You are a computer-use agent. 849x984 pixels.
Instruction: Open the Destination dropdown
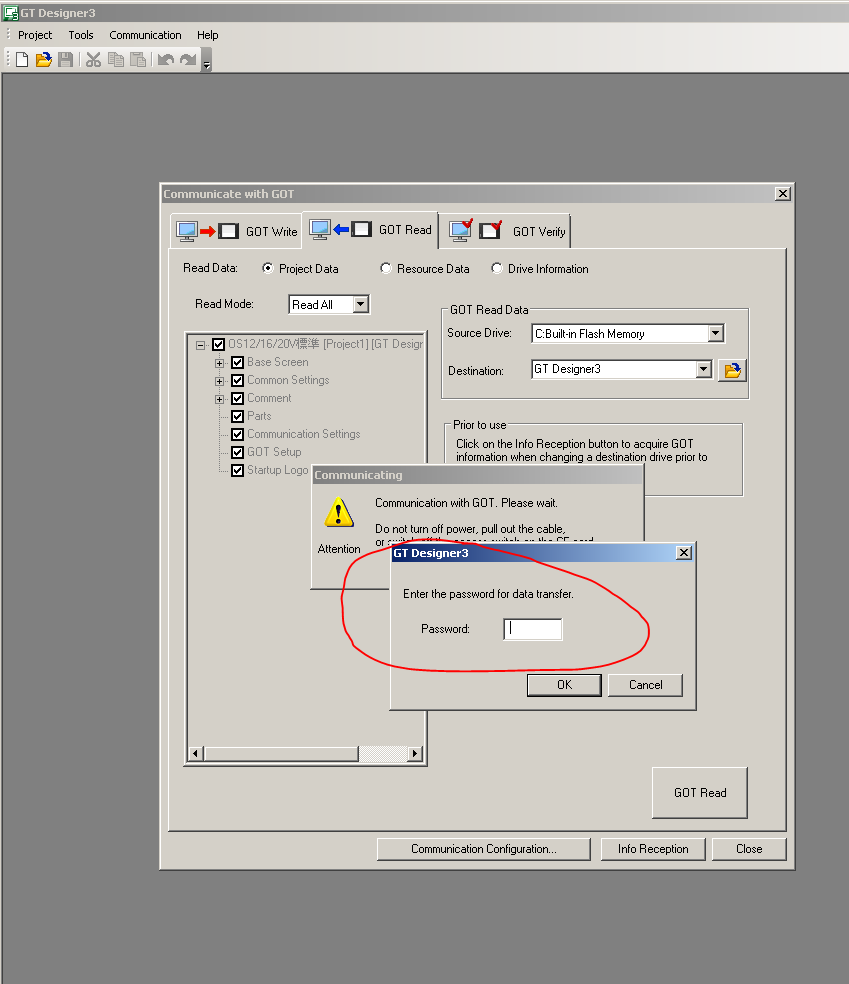tap(703, 369)
